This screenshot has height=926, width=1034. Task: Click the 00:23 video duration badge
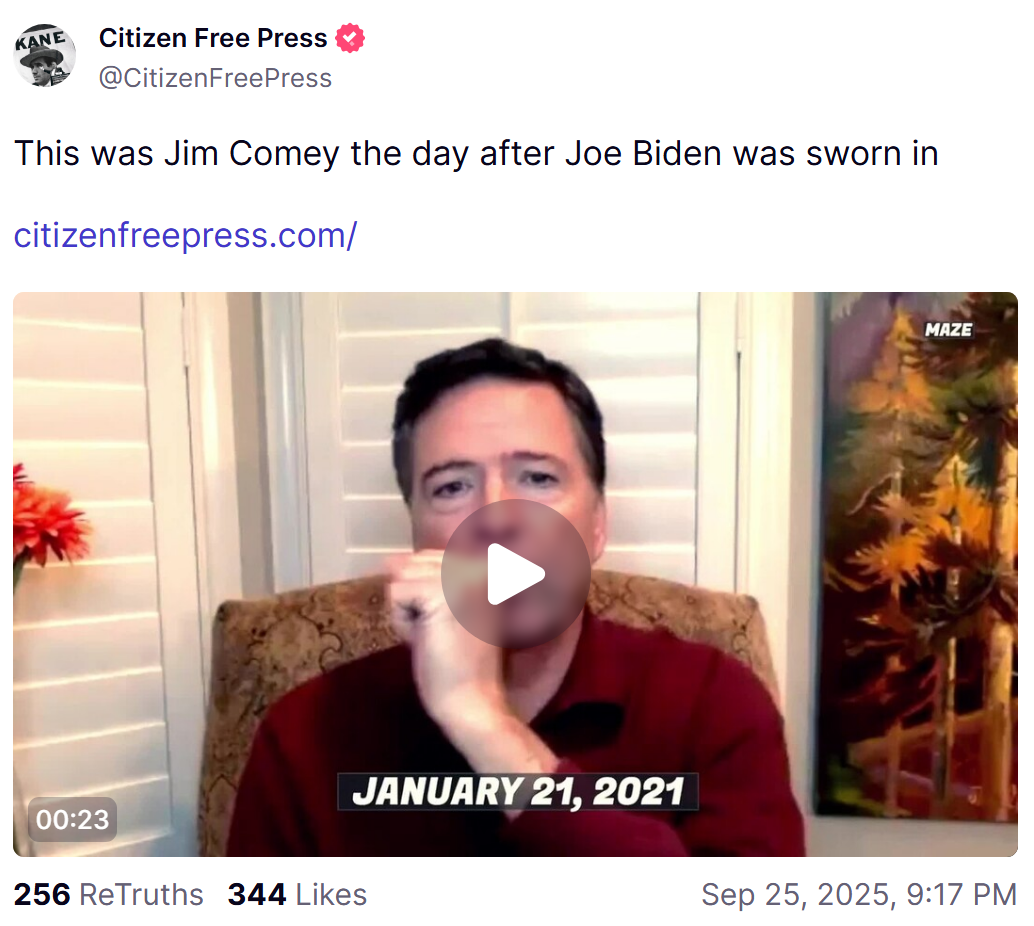72,819
